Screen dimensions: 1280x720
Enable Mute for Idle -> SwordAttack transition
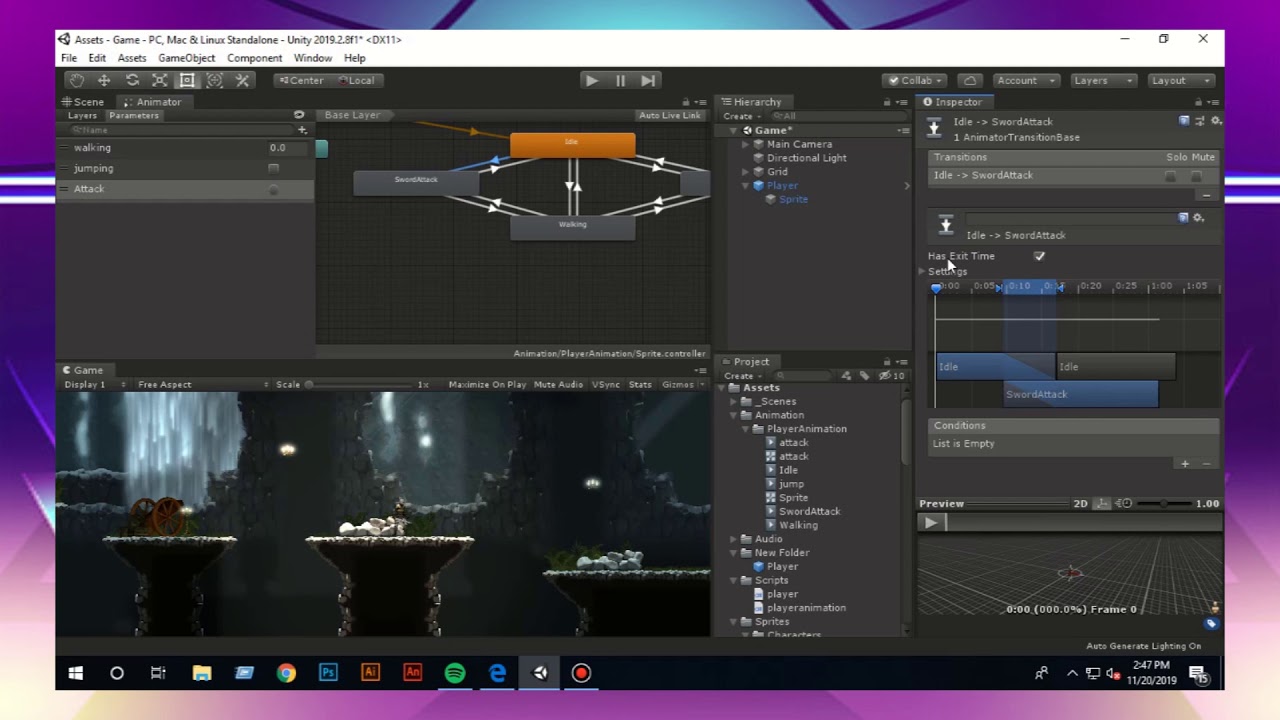(1196, 176)
